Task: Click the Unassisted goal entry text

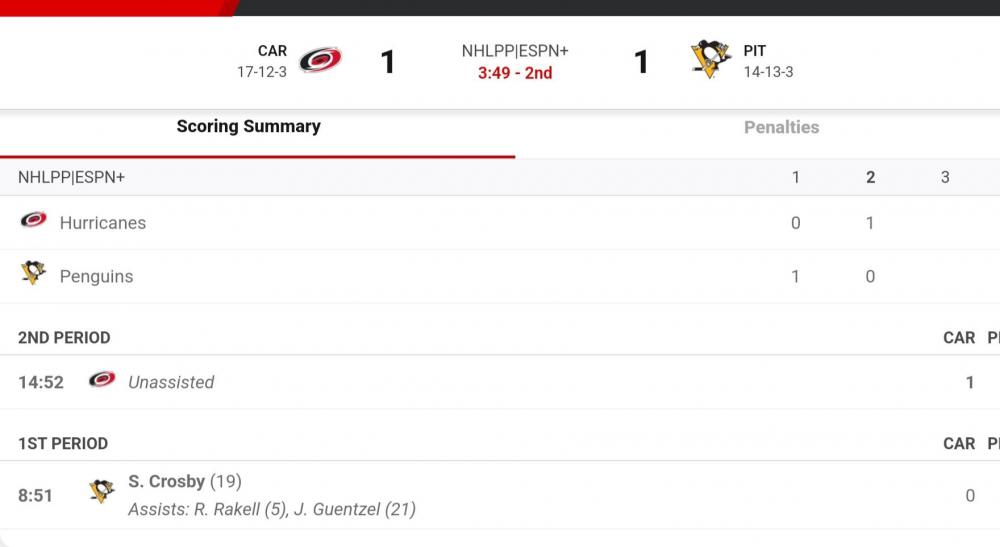Action: [171, 382]
